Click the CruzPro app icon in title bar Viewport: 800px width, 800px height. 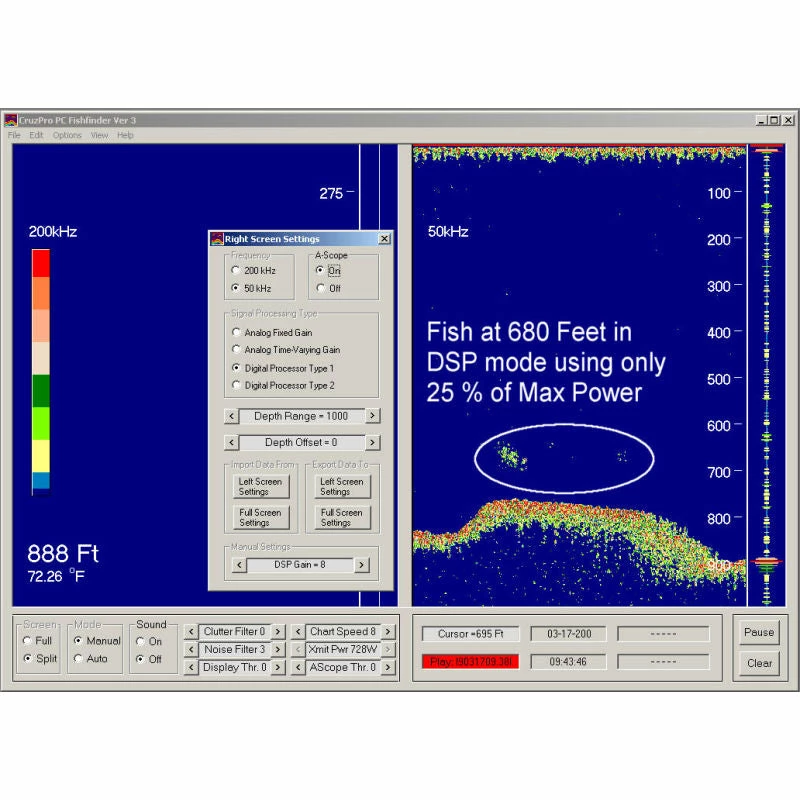point(11,120)
